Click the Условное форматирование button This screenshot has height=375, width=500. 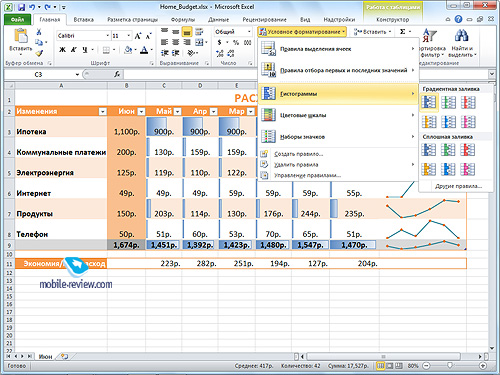tap(302, 32)
